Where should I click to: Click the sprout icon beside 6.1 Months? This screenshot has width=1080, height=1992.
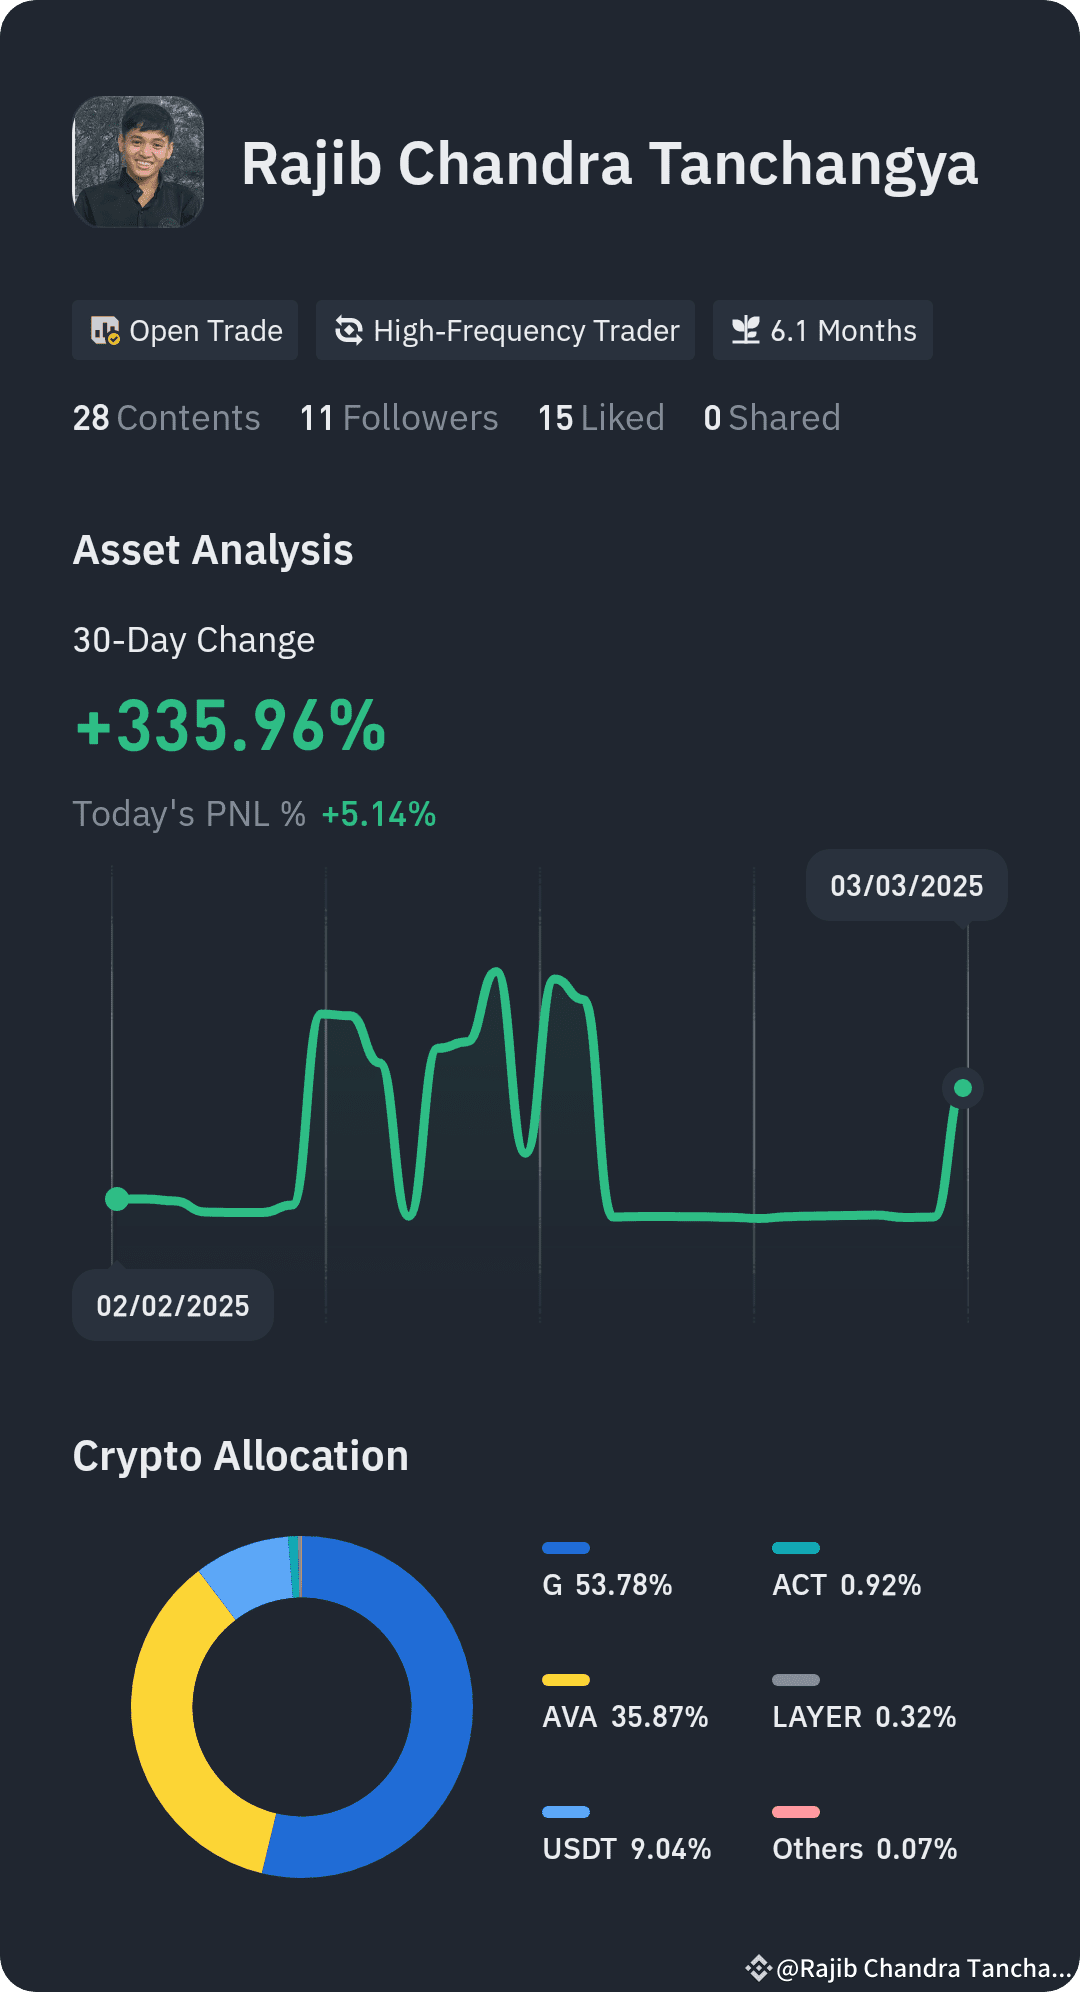coord(745,331)
